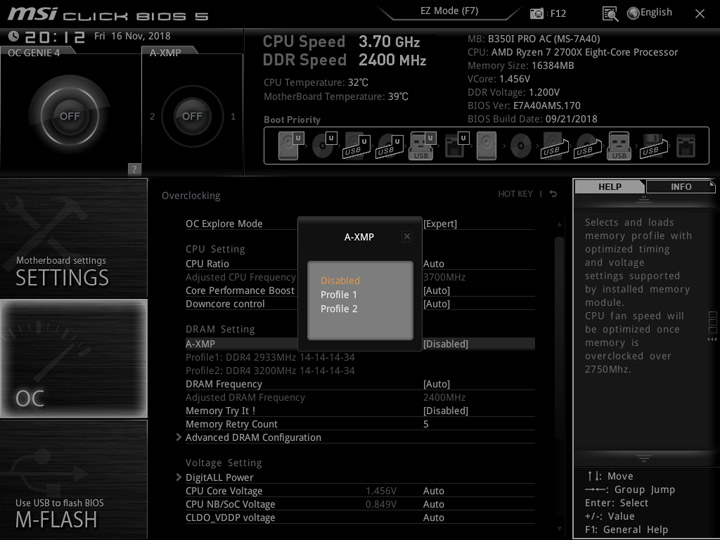Click the undo back arrow beside HOT KEY
Viewport: 720px width, 540px height.
(x=553, y=194)
